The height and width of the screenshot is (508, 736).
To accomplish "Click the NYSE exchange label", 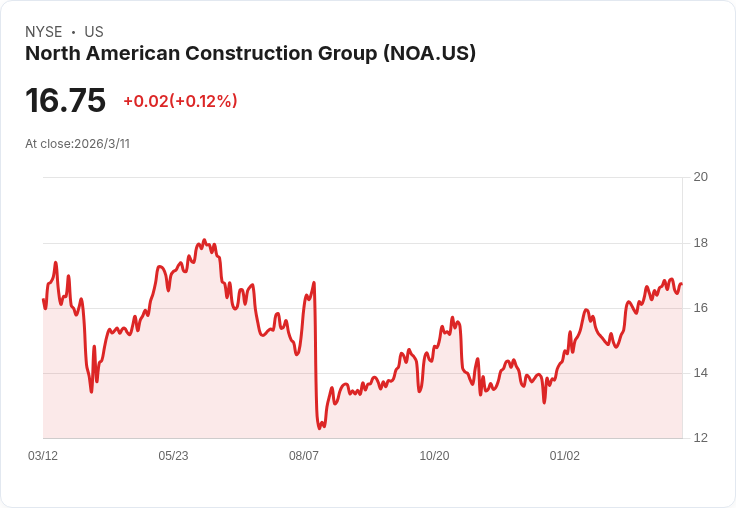I will [44, 32].
